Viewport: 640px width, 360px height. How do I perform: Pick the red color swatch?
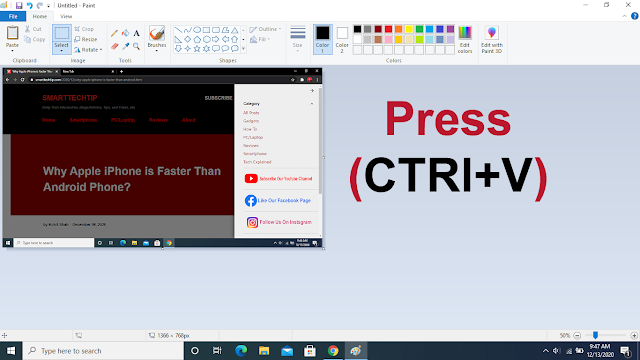click(x=388, y=29)
